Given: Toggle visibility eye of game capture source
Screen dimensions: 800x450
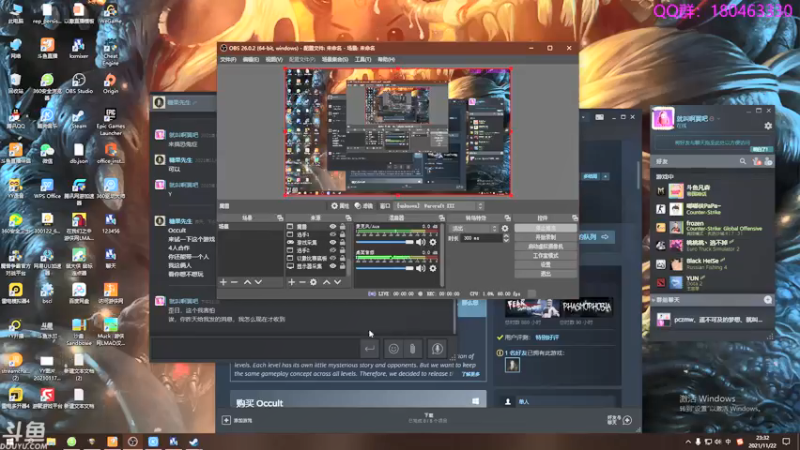Looking at the screenshot, I should click(x=333, y=242).
